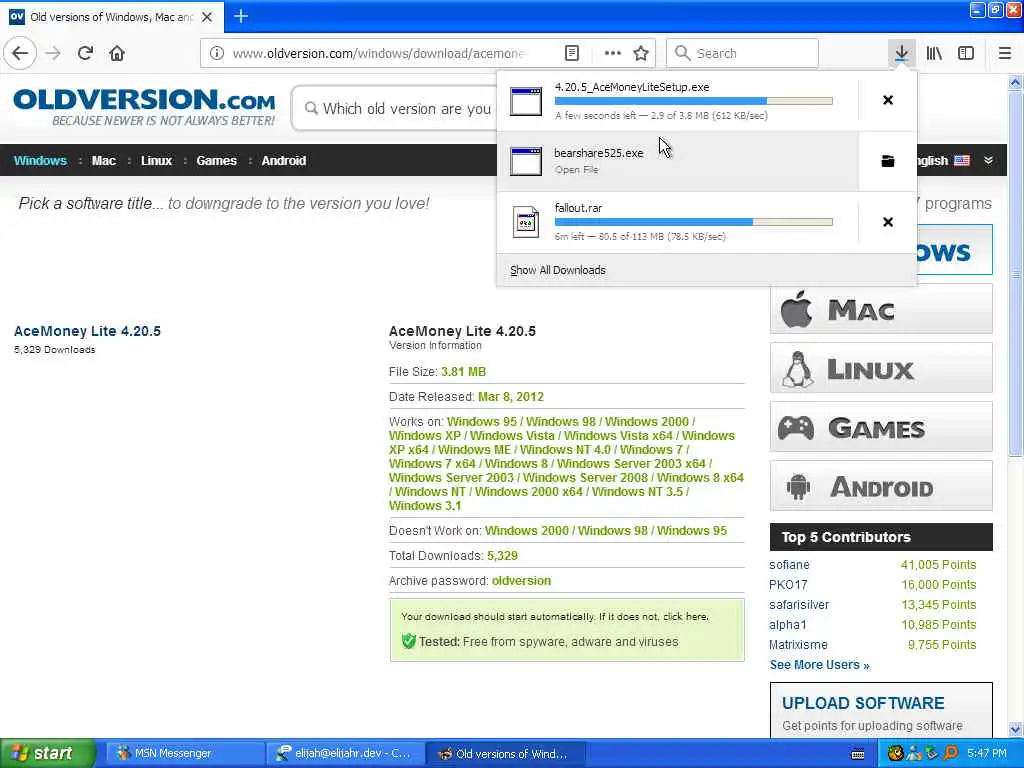Open containing folder for bearshare525.exe
Viewport: 1024px width, 768px height.
888,161
